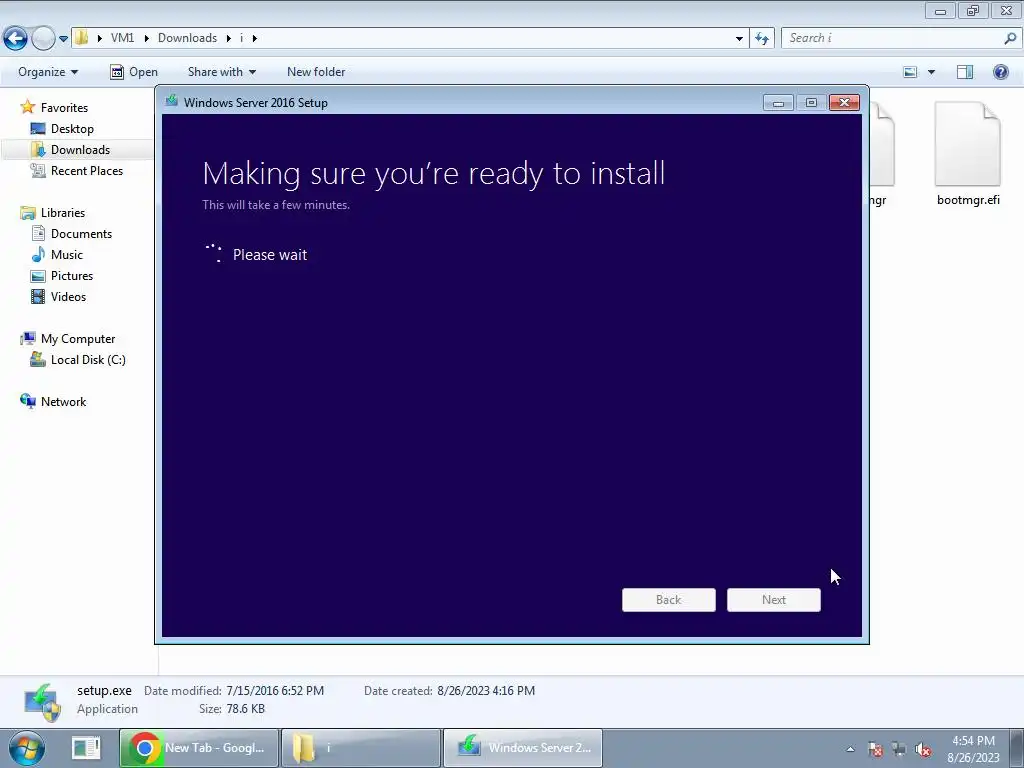Show hidden tray icons arrow
Viewport: 1024px width, 768px height.
tap(850, 749)
